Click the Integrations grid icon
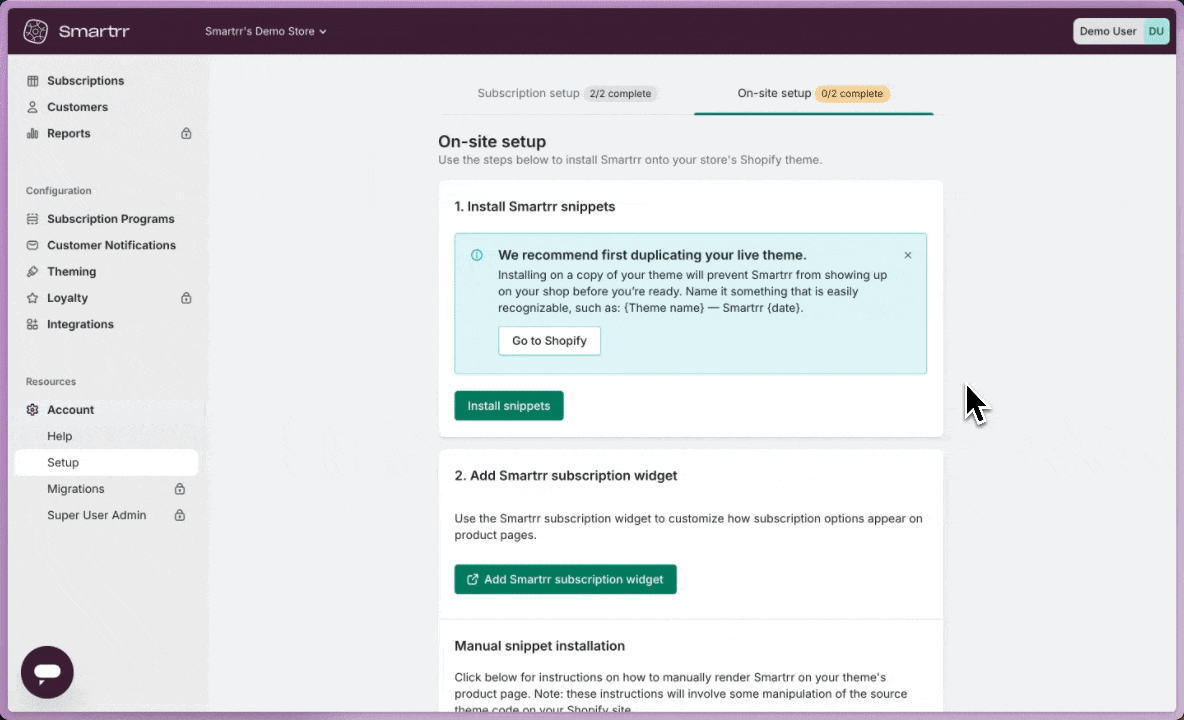 click(x=32, y=325)
